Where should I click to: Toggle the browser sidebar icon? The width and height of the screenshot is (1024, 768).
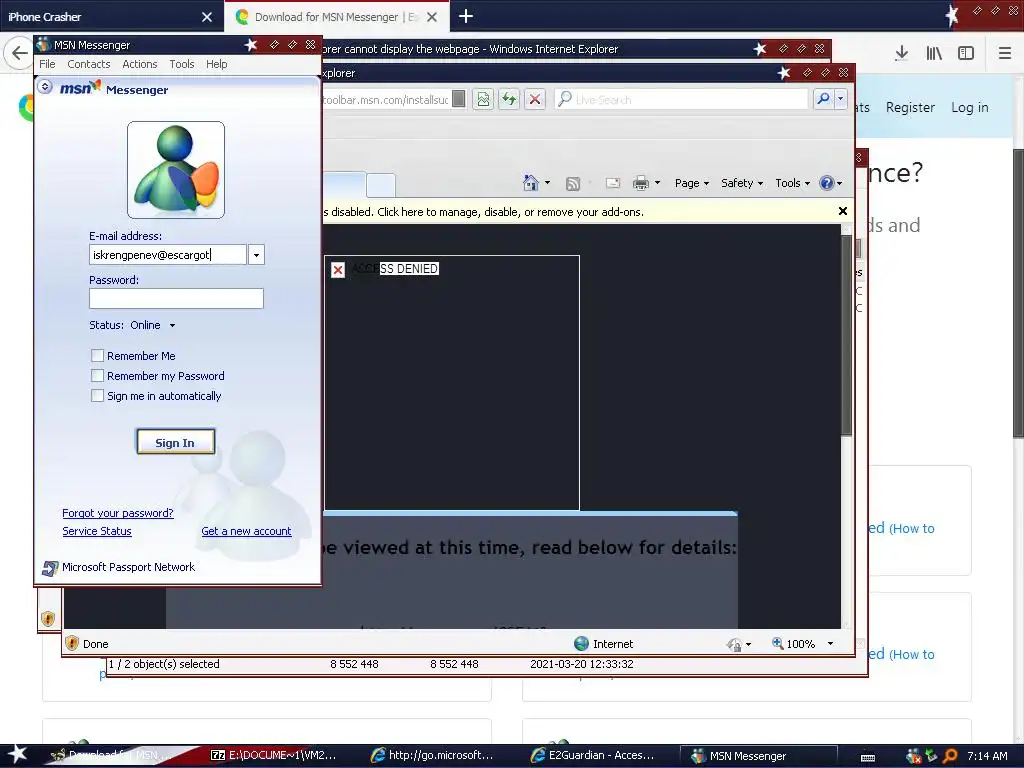pos(966,54)
